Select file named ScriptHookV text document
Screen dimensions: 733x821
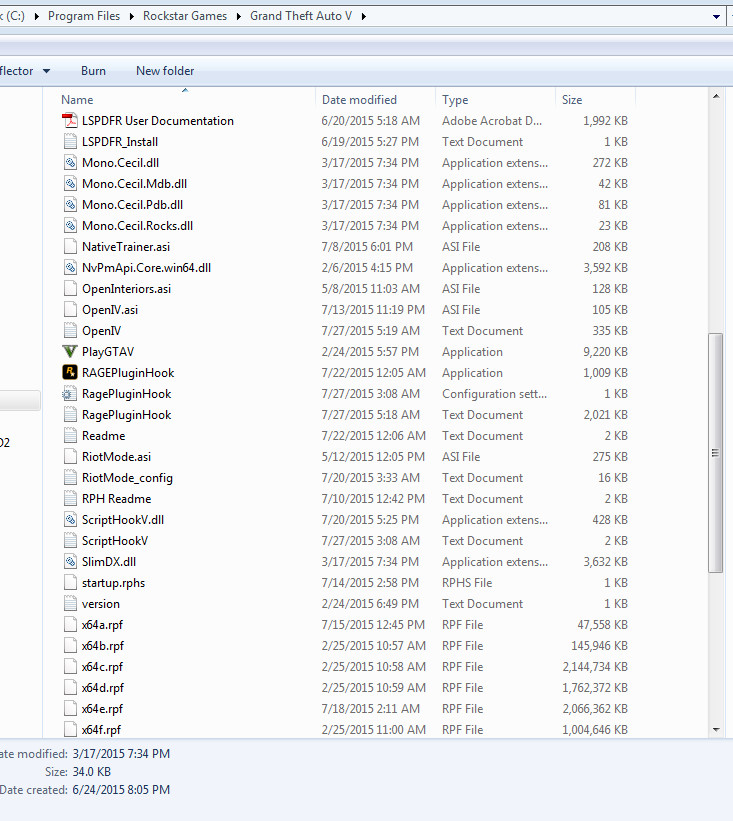click(115, 541)
